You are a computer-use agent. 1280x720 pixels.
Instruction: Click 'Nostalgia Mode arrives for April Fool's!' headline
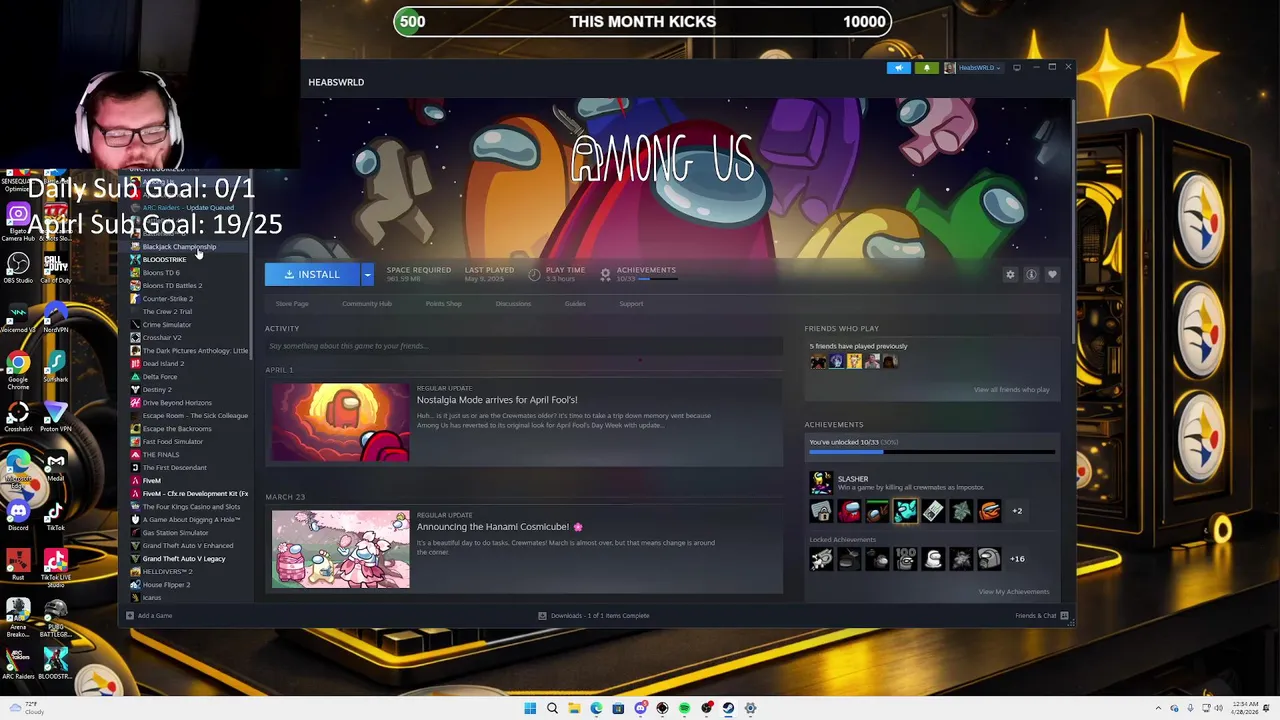497,400
